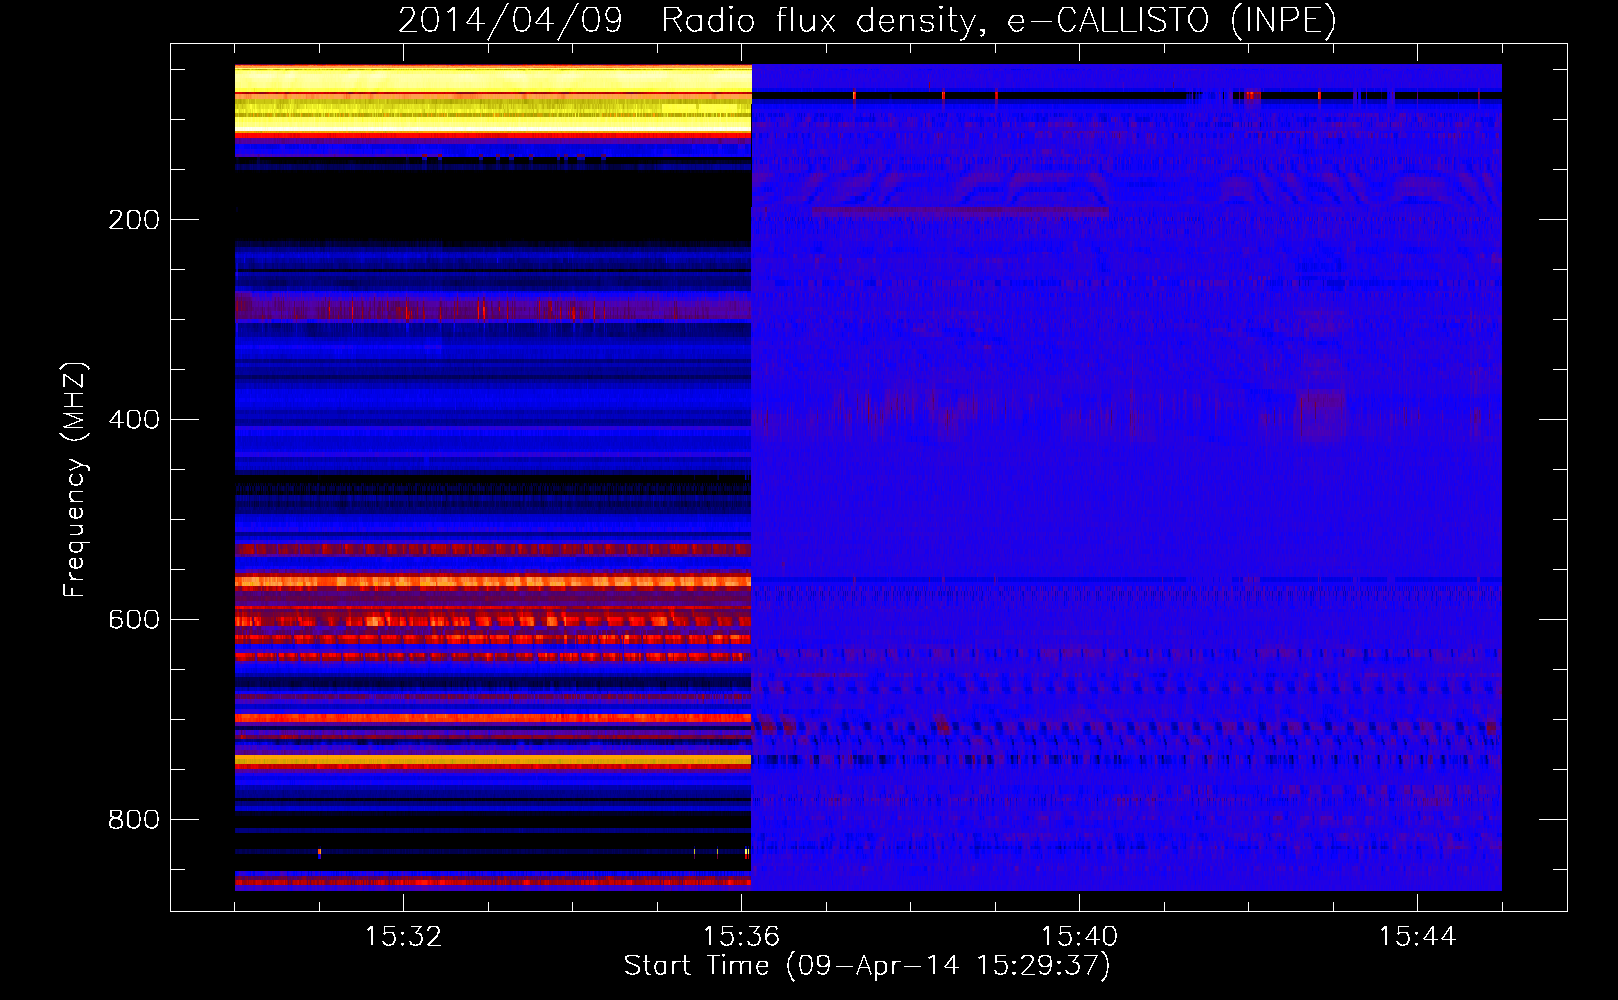Click the 400 frequency tick label
Viewport: 1618px width, 1000px height.
coord(134,420)
